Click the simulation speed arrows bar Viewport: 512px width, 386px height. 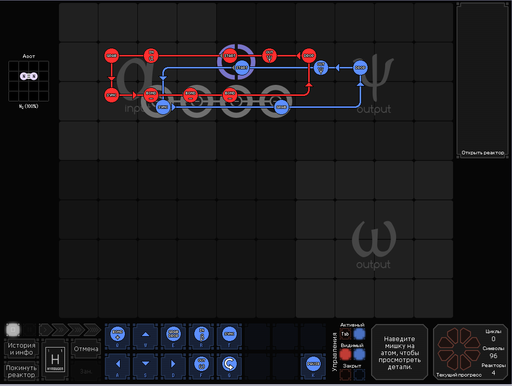70,330
